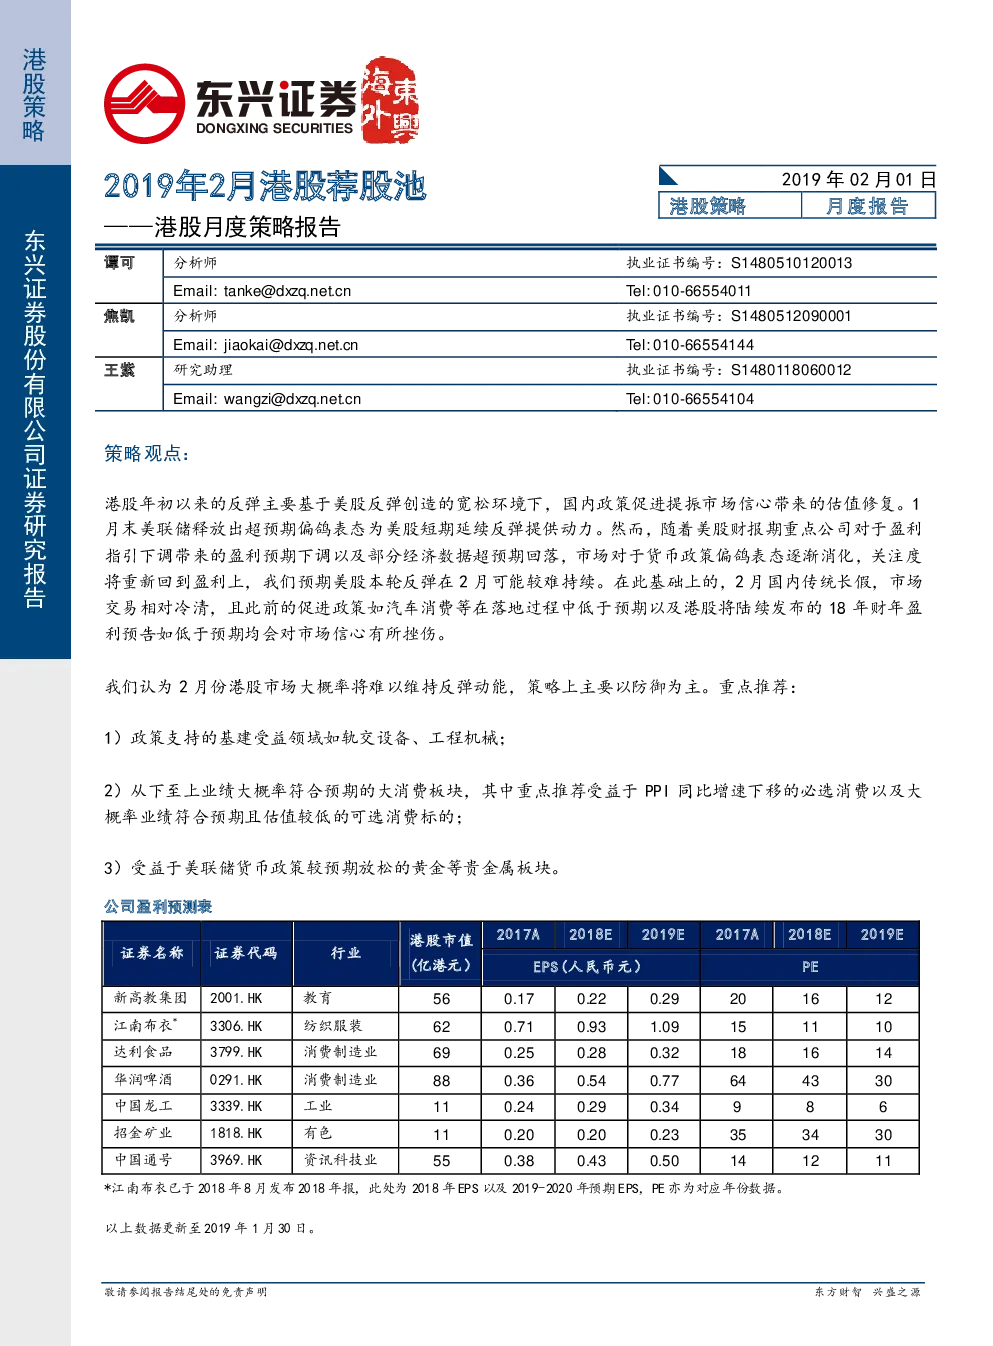Click the email jiaokai@dxzq.net.cn
Image resolution: width=993 pixels, height=1346 pixels.
pyautogui.click(x=290, y=345)
